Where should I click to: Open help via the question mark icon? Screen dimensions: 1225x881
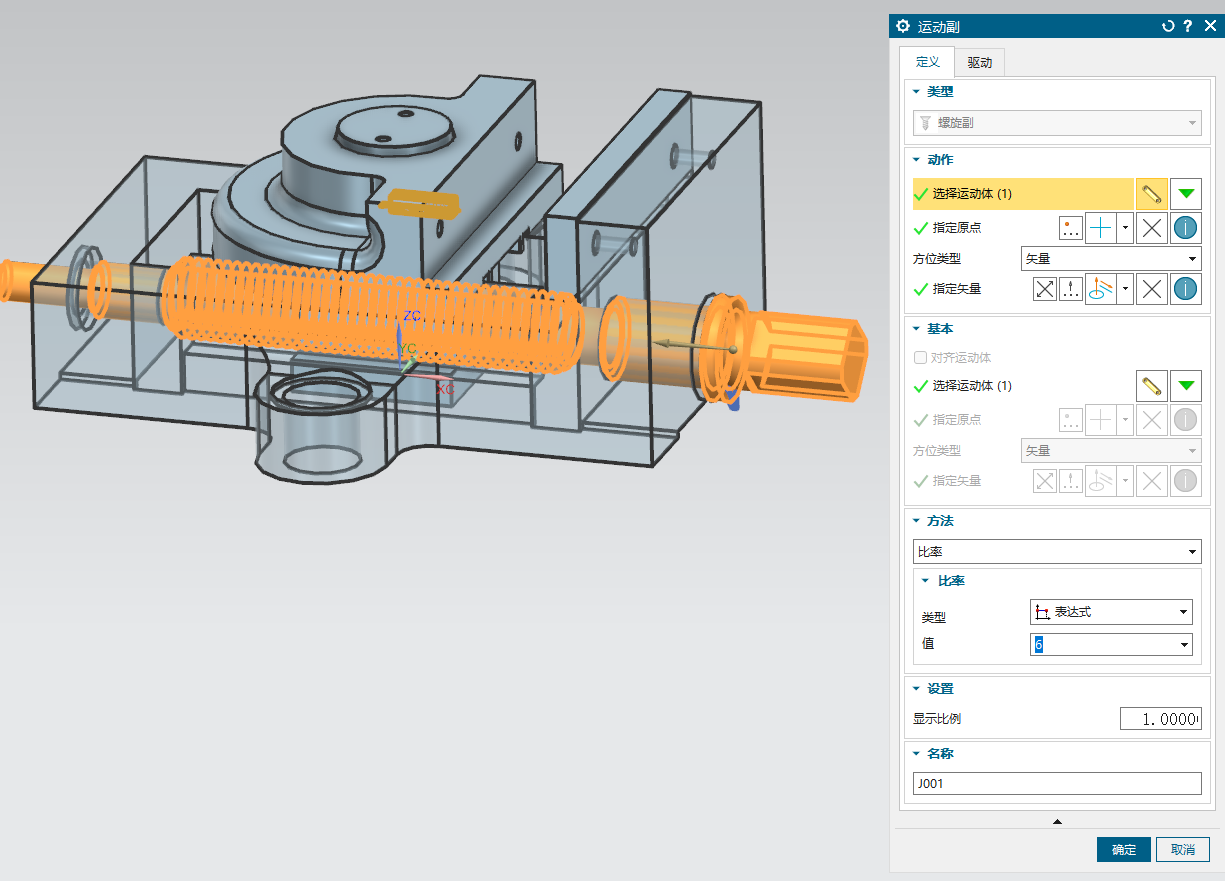point(1188,27)
